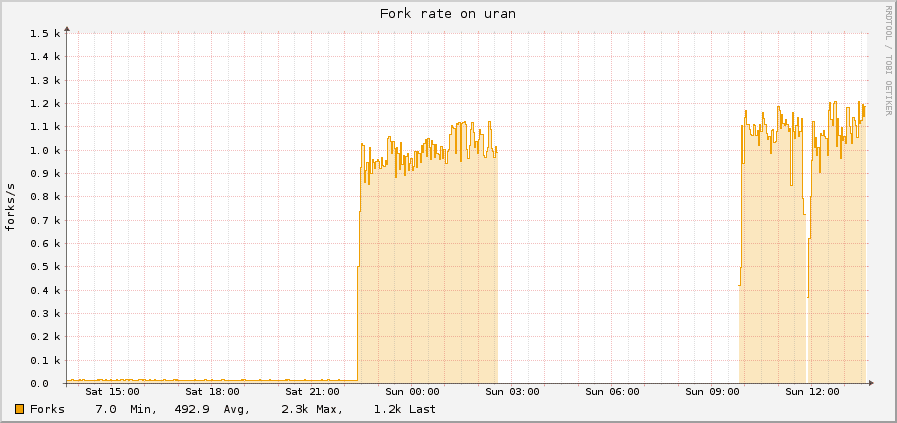Click the 'Sun 00:00' x-axis label
The image size is (897, 423).
(x=412, y=392)
